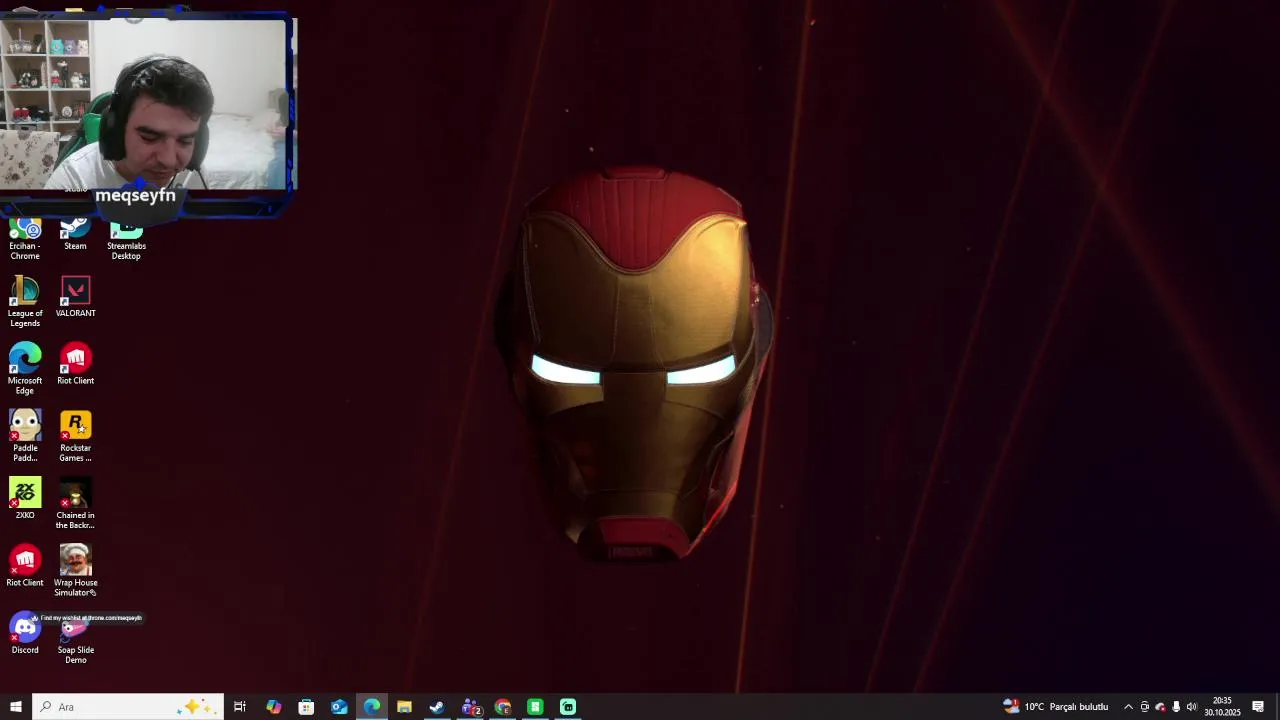
Task: Select the Riot Client icon beside Wrap House Simulator
Action: tap(25, 566)
